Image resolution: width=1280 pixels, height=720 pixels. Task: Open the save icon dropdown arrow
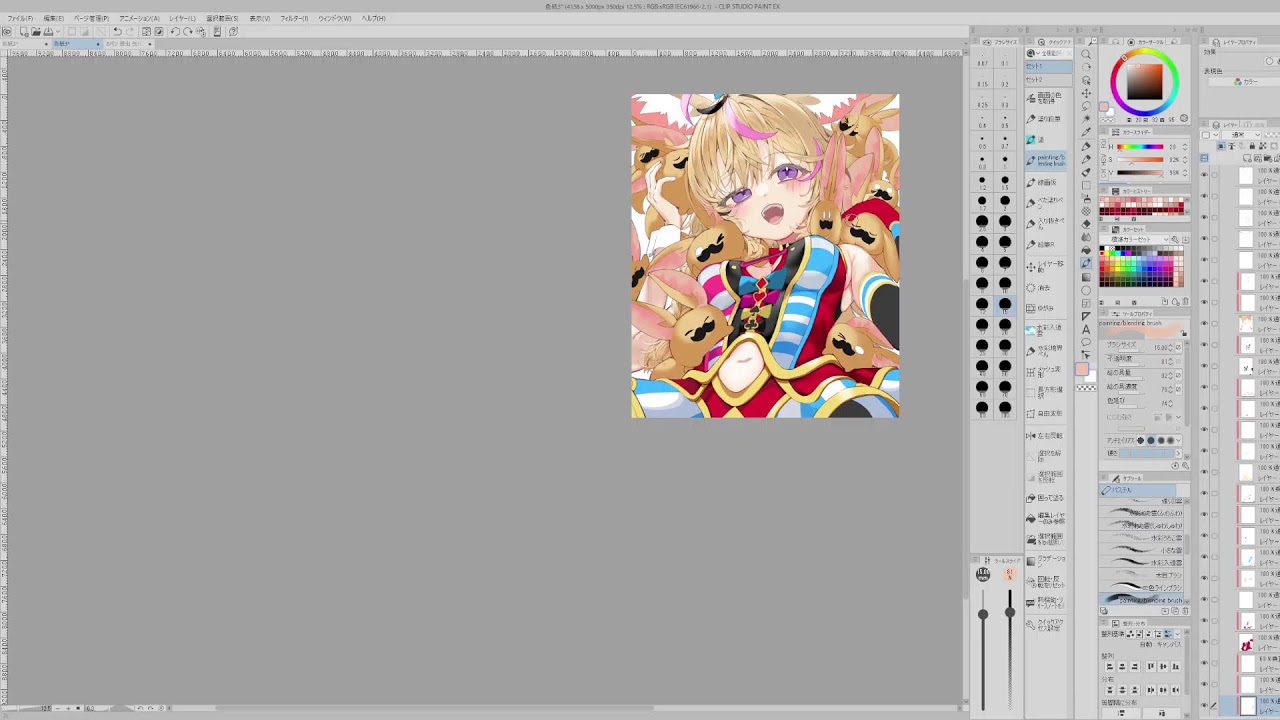tap(56, 32)
